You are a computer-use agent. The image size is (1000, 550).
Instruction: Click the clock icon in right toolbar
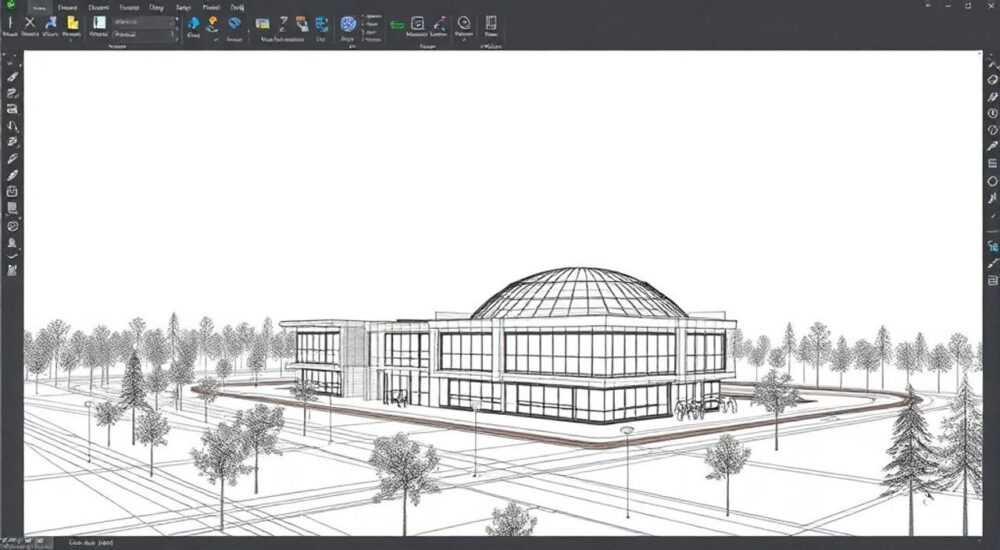coord(992,113)
